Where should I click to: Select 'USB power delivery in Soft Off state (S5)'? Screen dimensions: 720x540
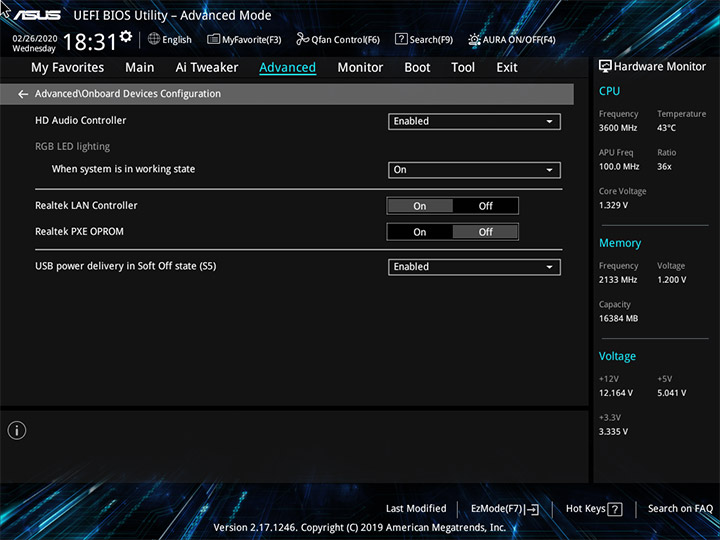click(x=125, y=266)
